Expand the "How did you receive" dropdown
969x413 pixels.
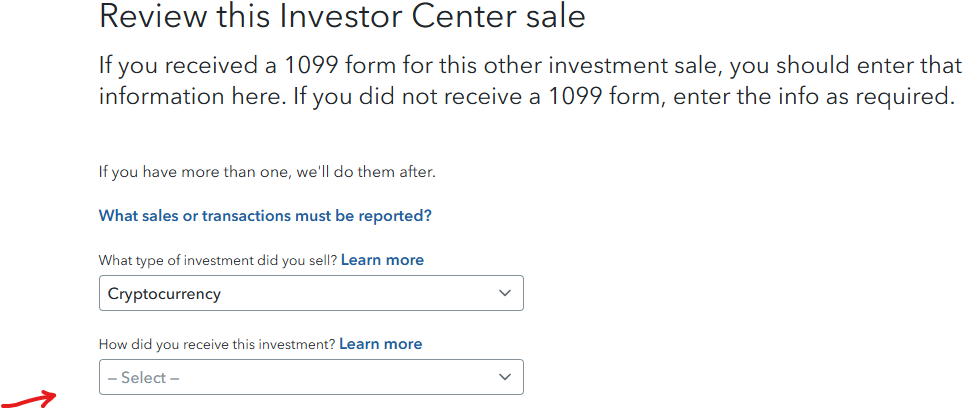[310, 377]
